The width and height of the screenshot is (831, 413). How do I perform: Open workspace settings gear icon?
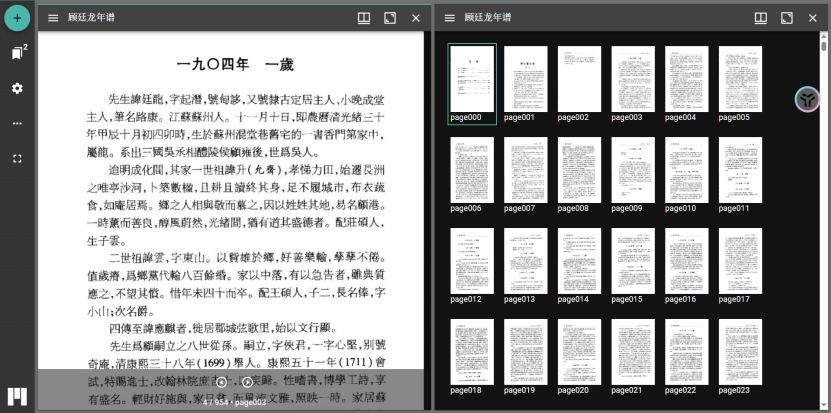click(17, 88)
